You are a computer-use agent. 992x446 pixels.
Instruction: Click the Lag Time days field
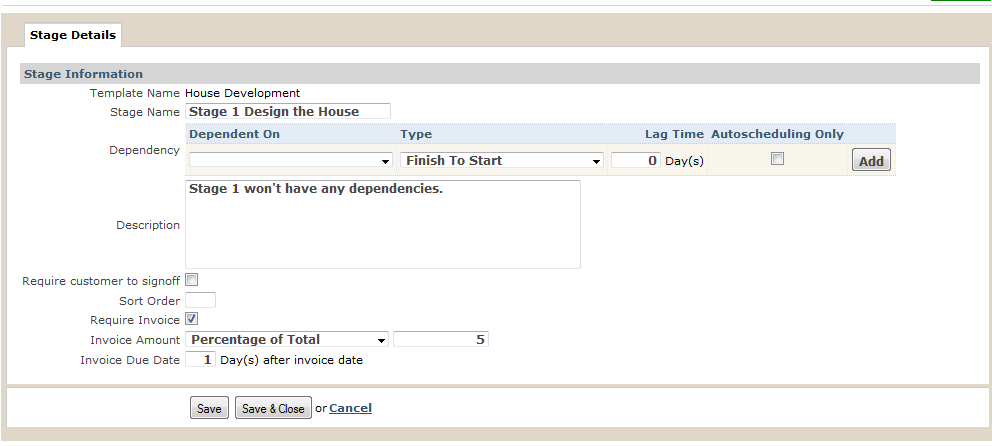[636, 161]
